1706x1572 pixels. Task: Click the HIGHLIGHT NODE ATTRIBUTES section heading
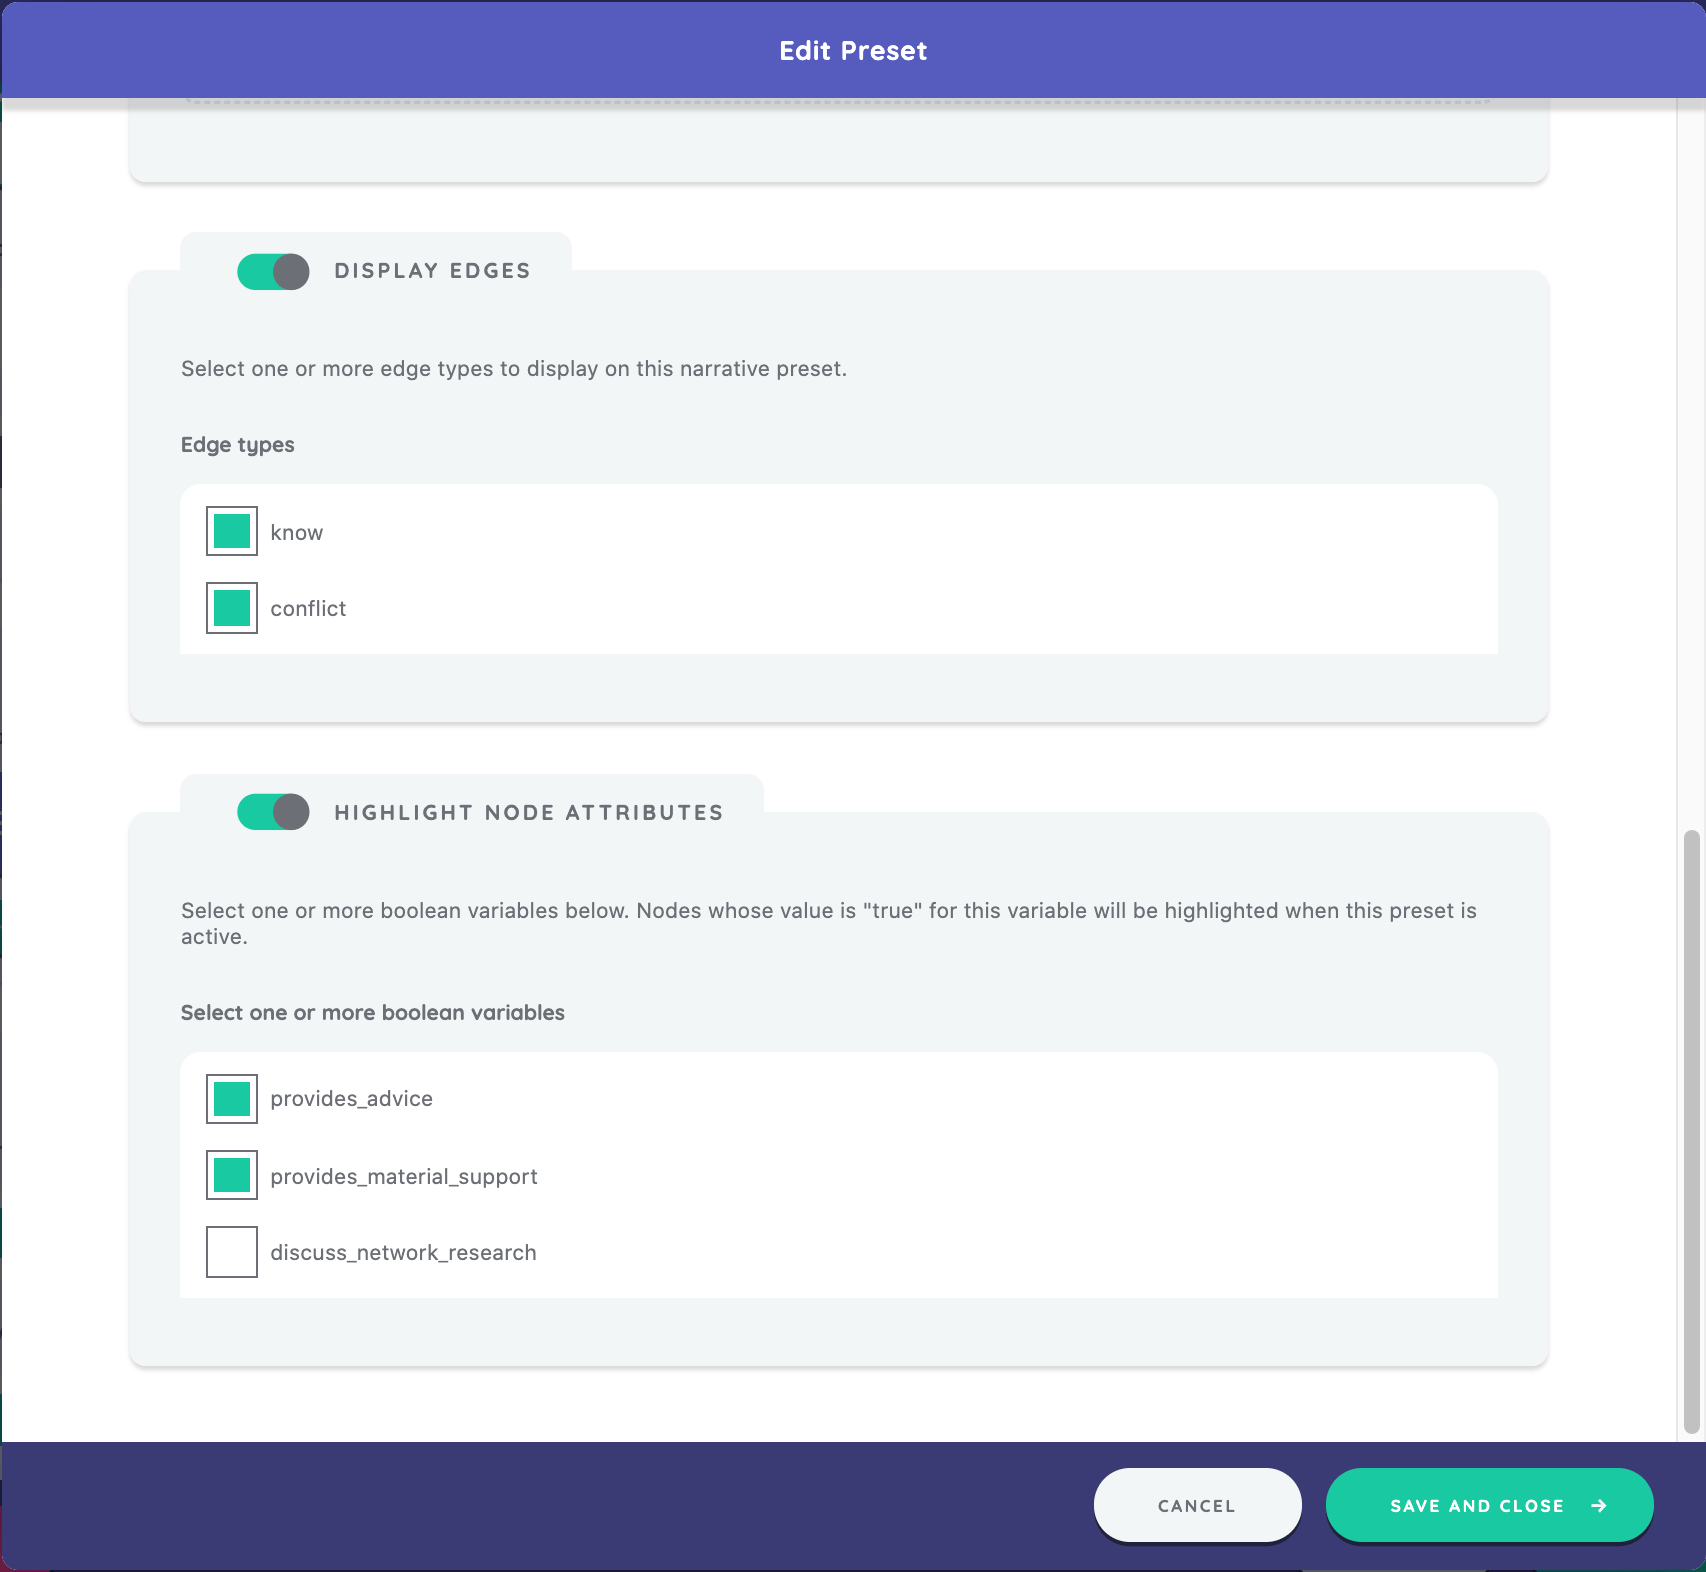tap(528, 813)
